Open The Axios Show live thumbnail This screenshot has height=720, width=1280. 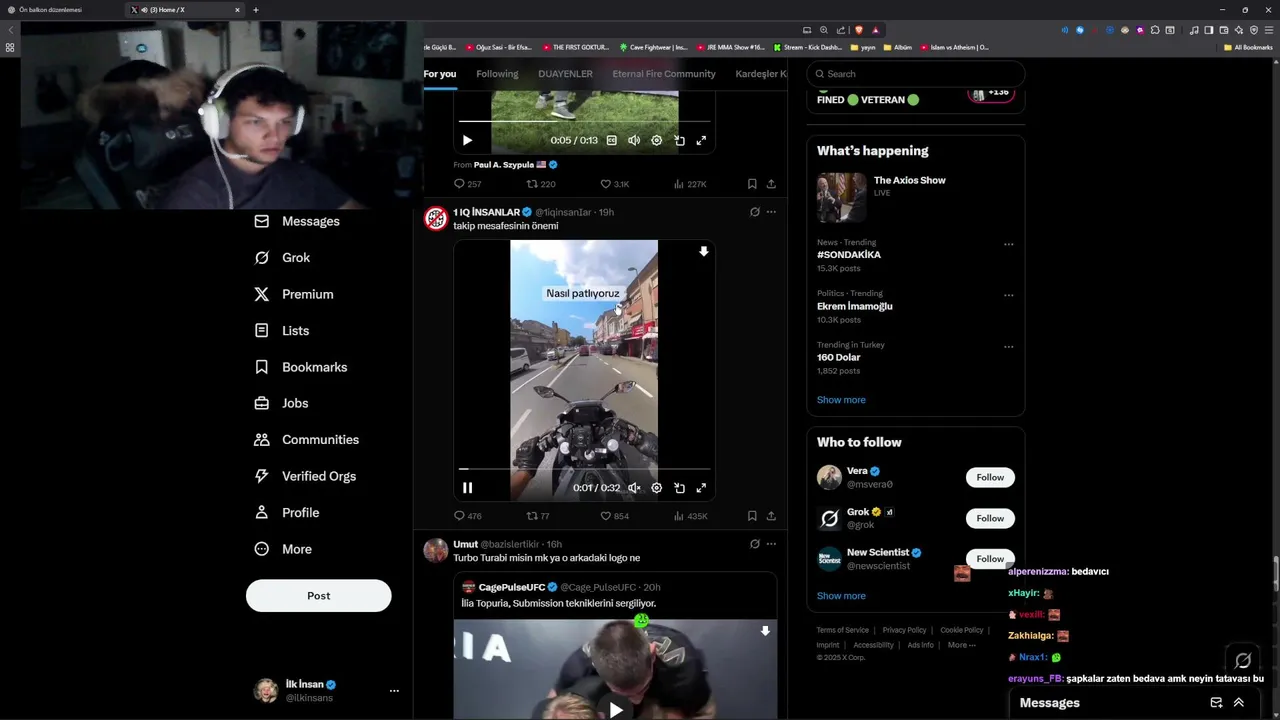click(841, 198)
